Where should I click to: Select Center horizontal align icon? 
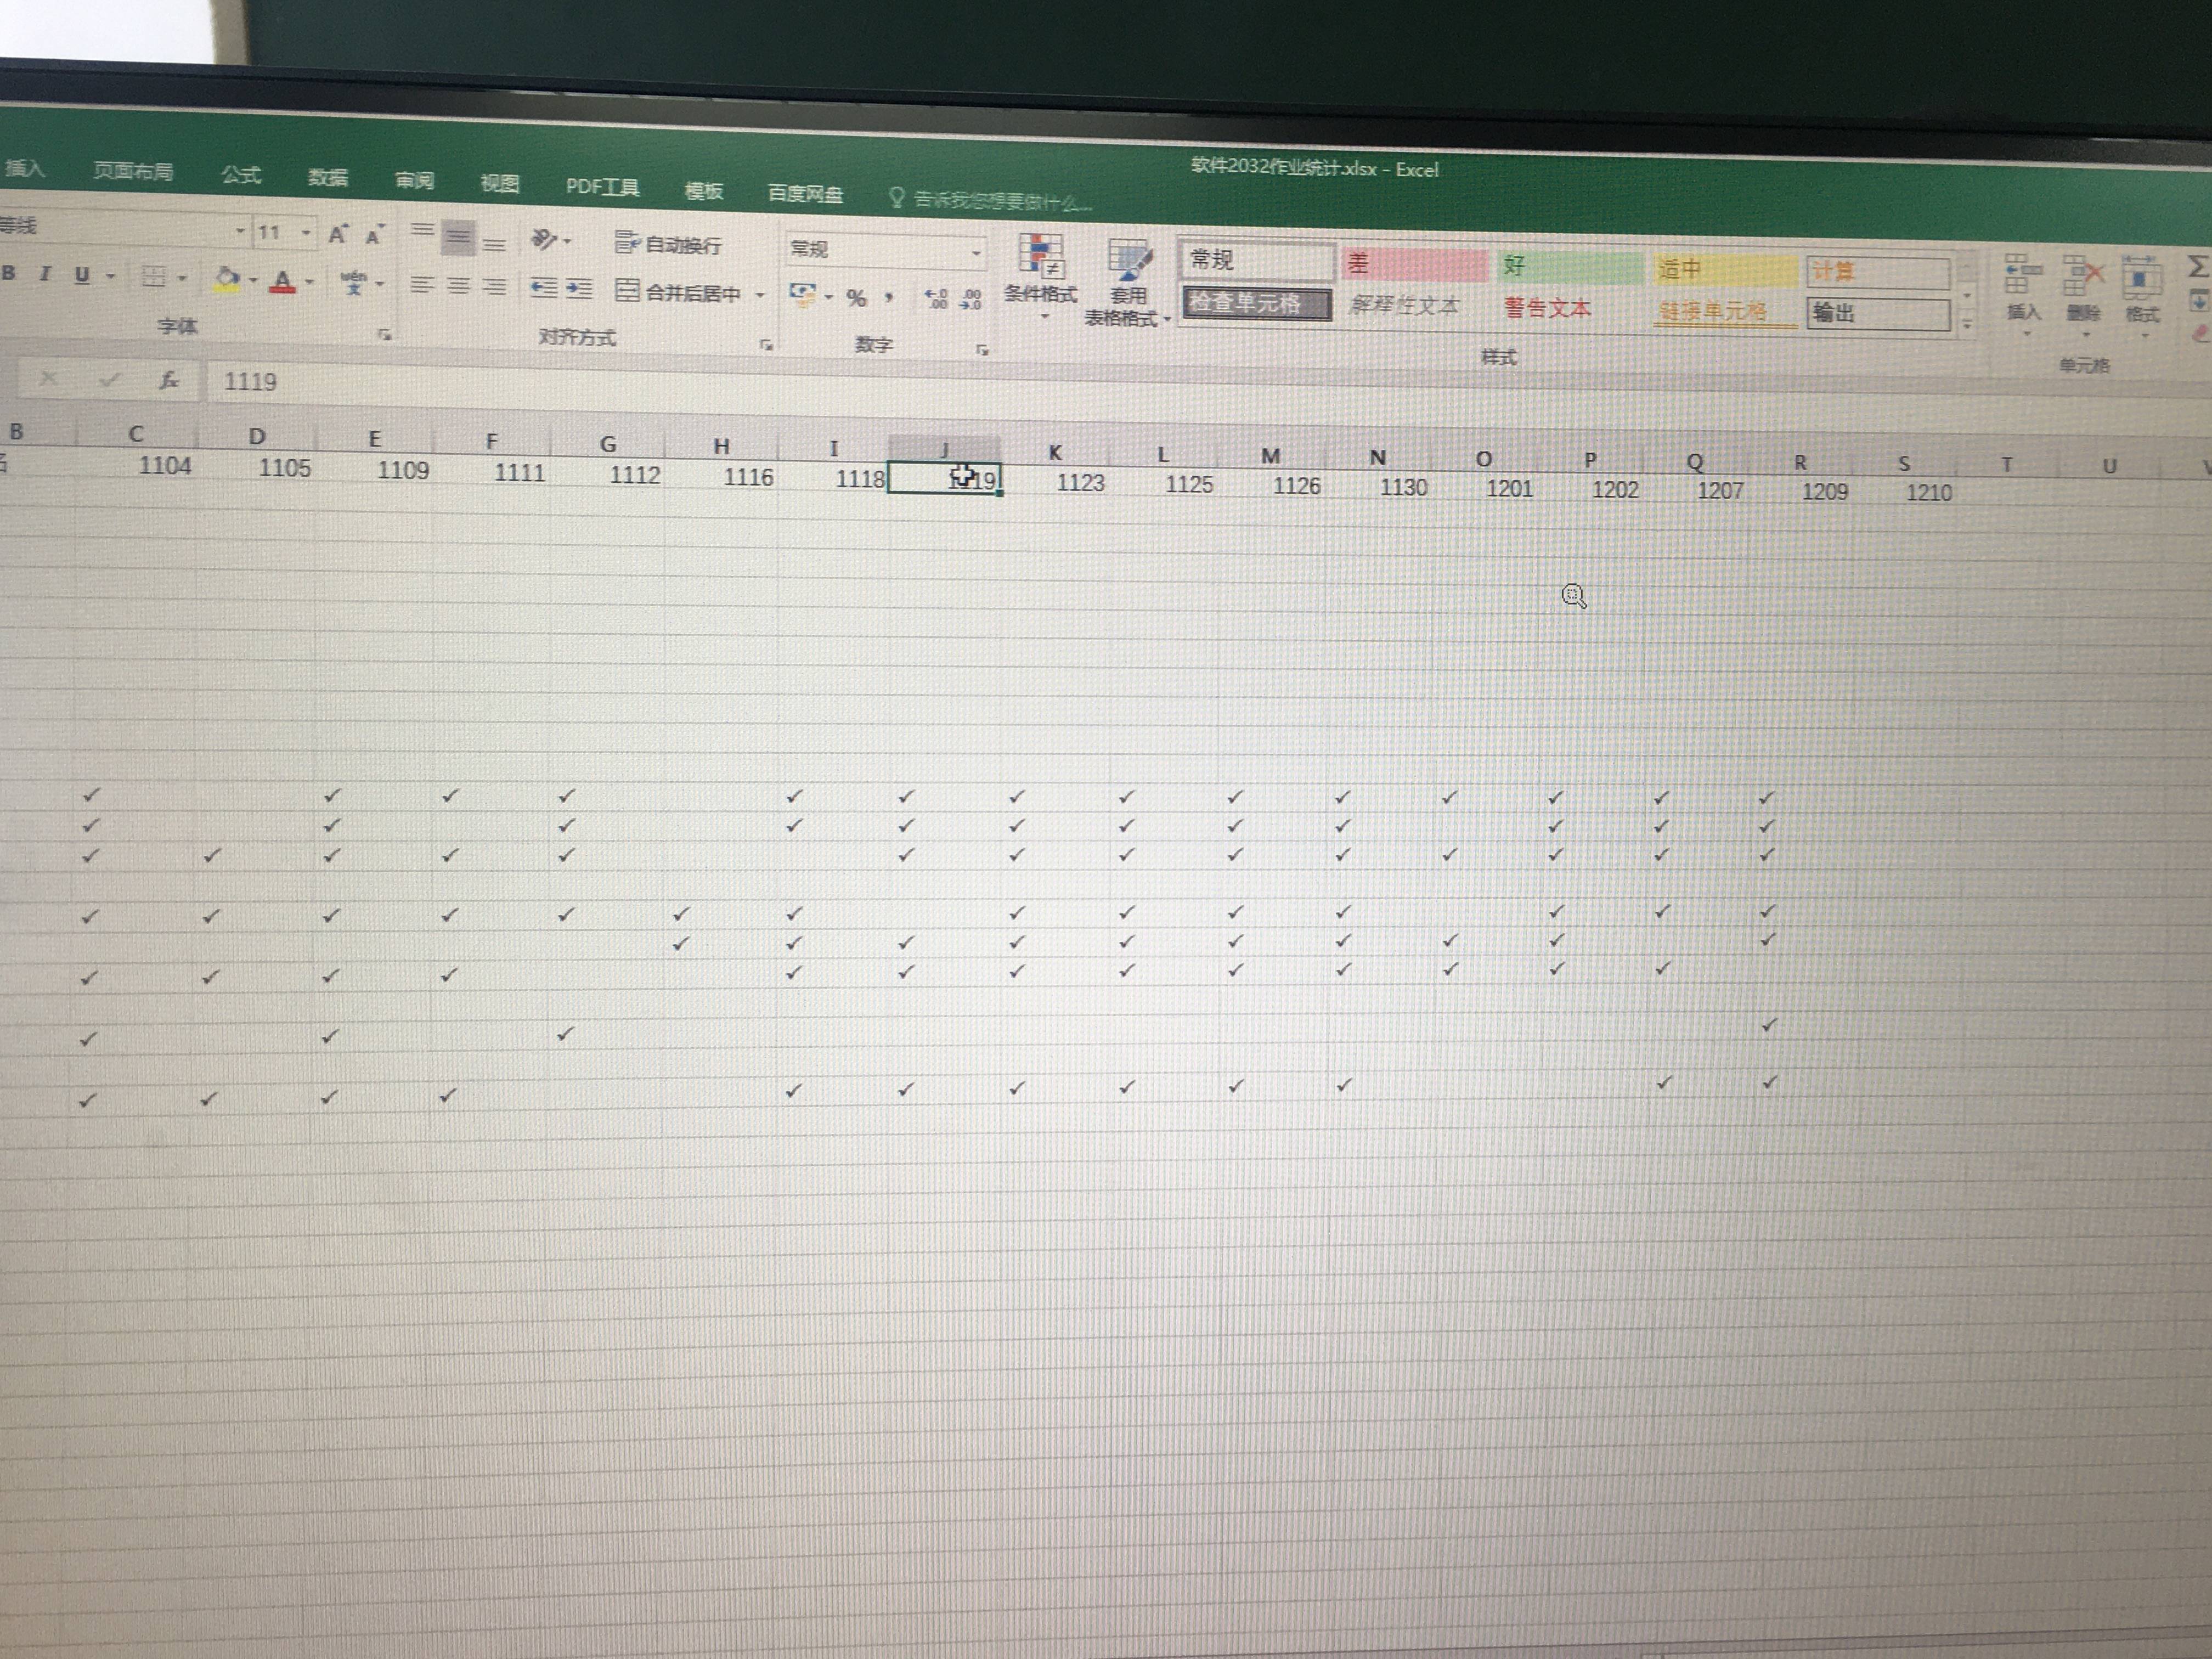point(458,286)
